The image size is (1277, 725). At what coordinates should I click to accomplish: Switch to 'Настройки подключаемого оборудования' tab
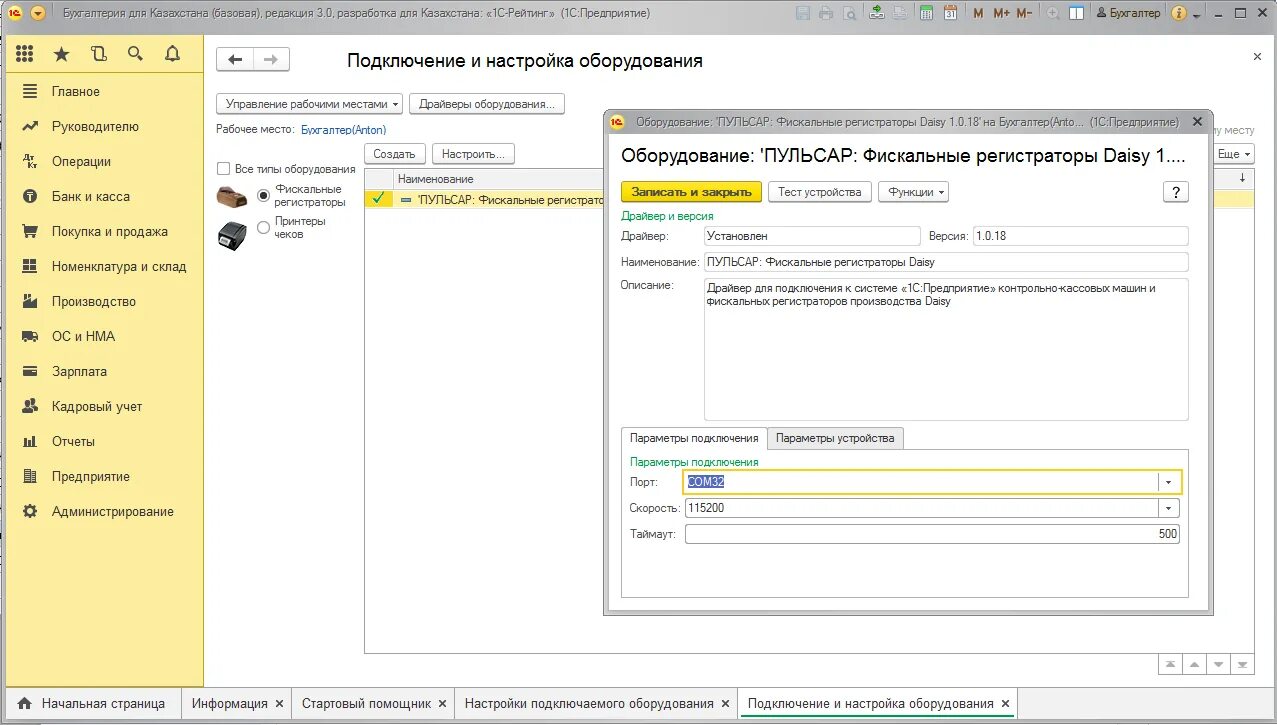coord(589,703)
